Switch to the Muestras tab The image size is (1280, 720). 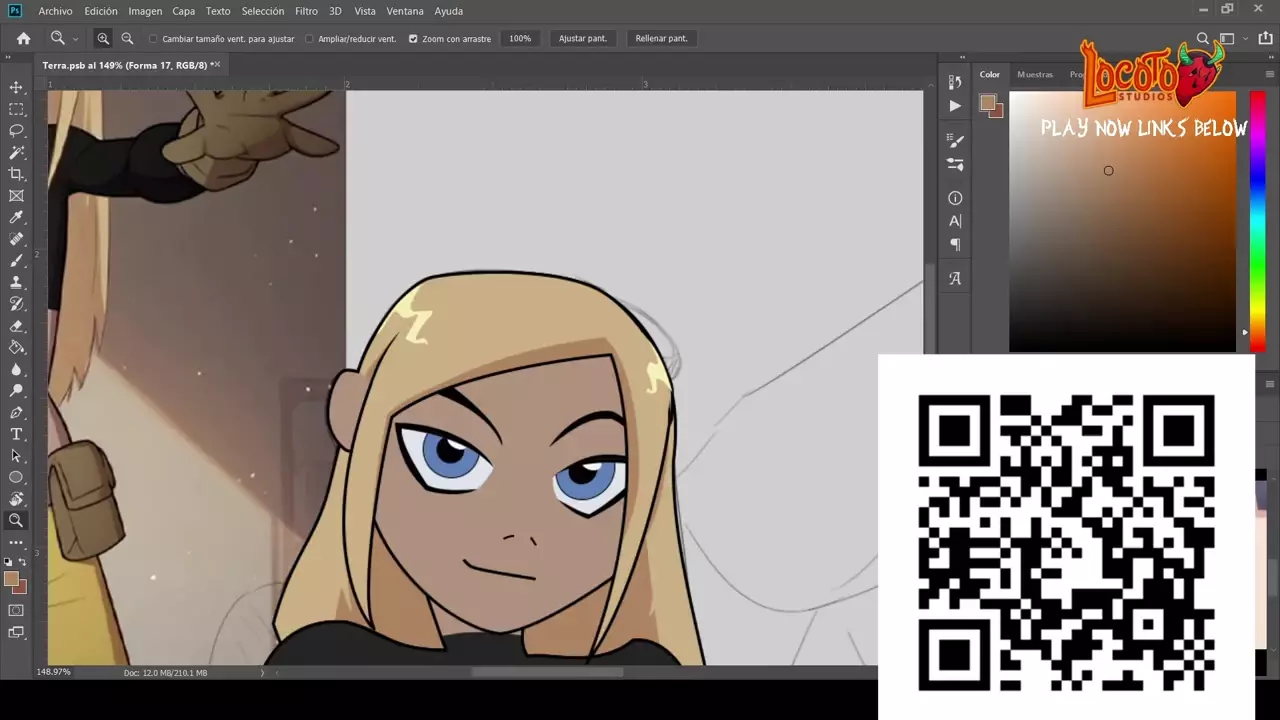click(x=1034, y=74)
